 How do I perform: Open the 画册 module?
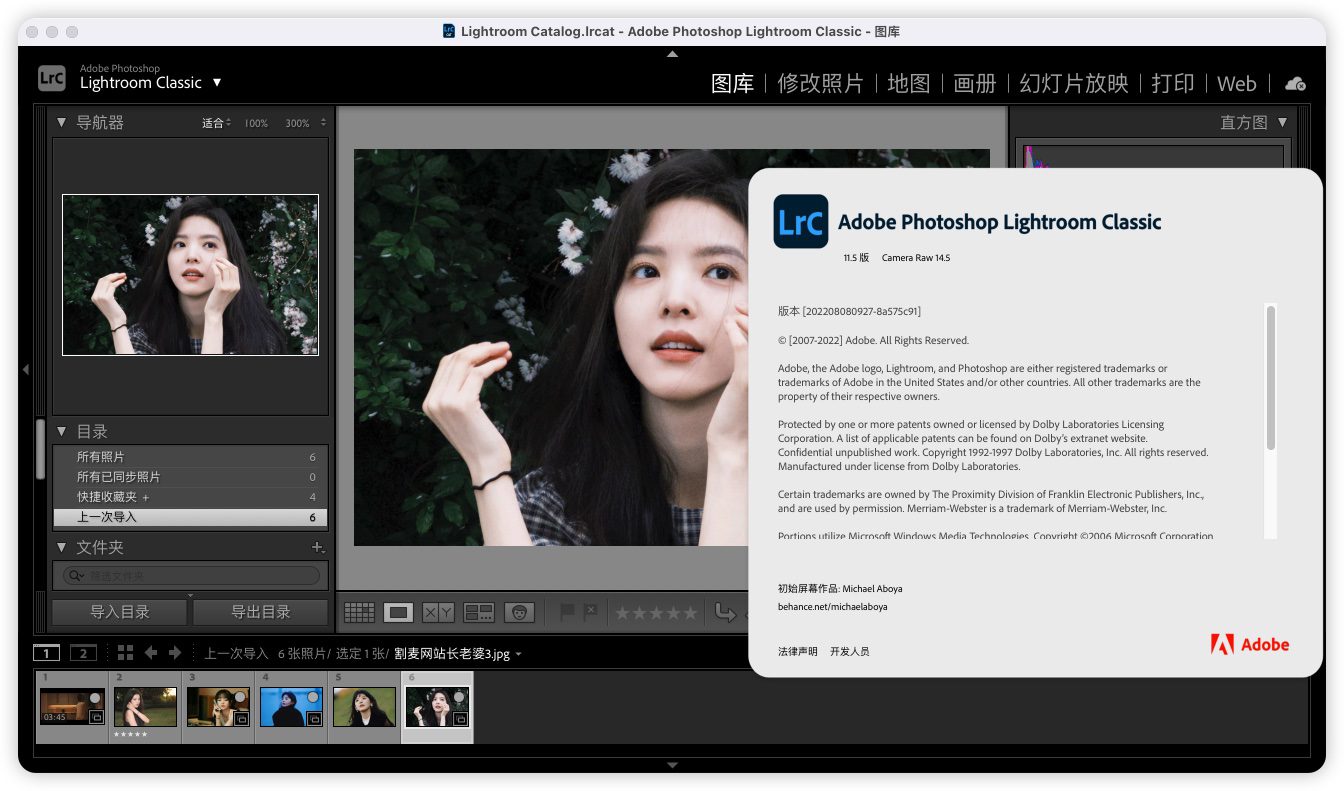coord(975,83)
